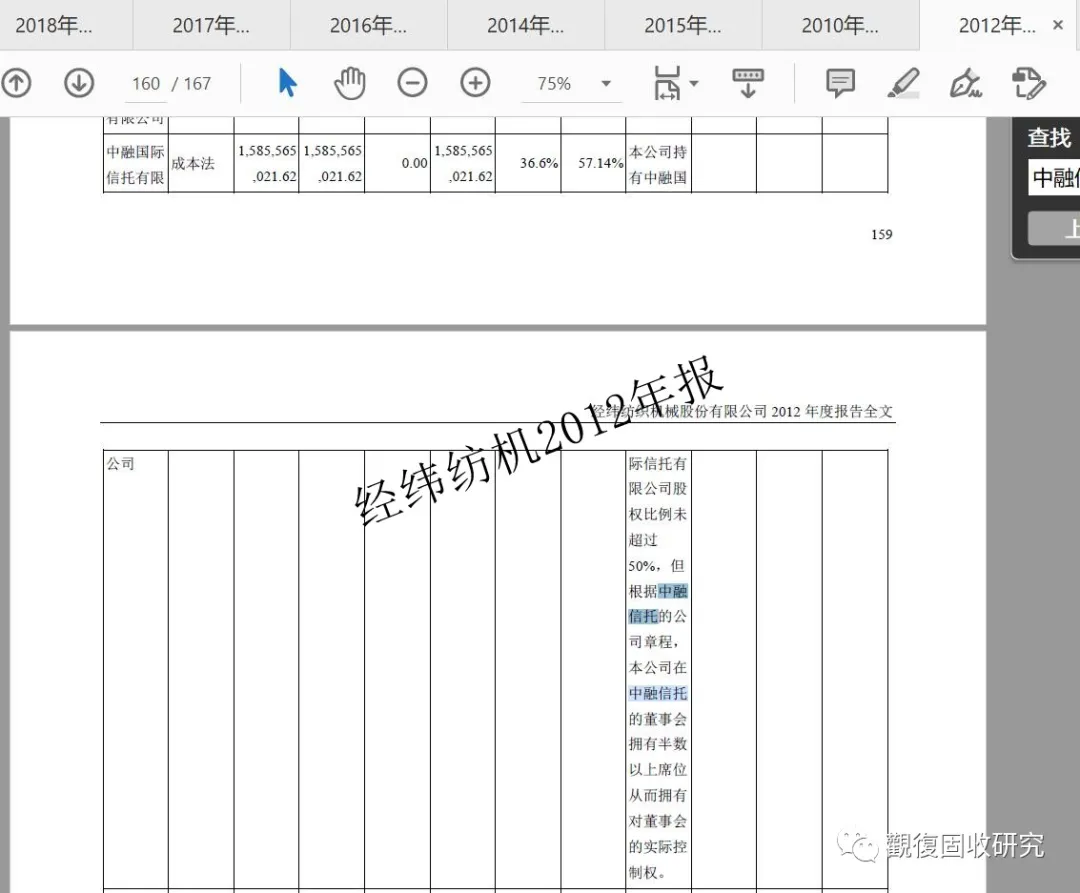Activate the hand pan tool
The height and width of the screenshot is (893, 1080).
pos(349,83)
